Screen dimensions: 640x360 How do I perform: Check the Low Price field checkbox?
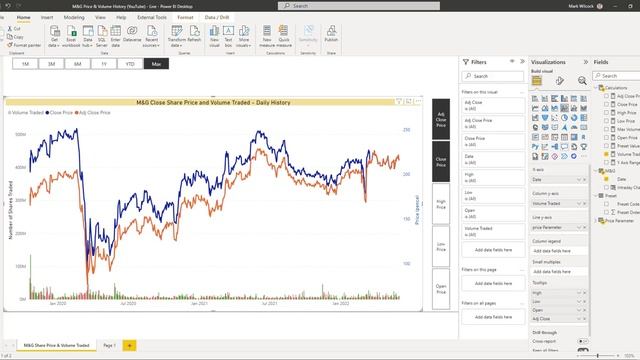(606, 121)
